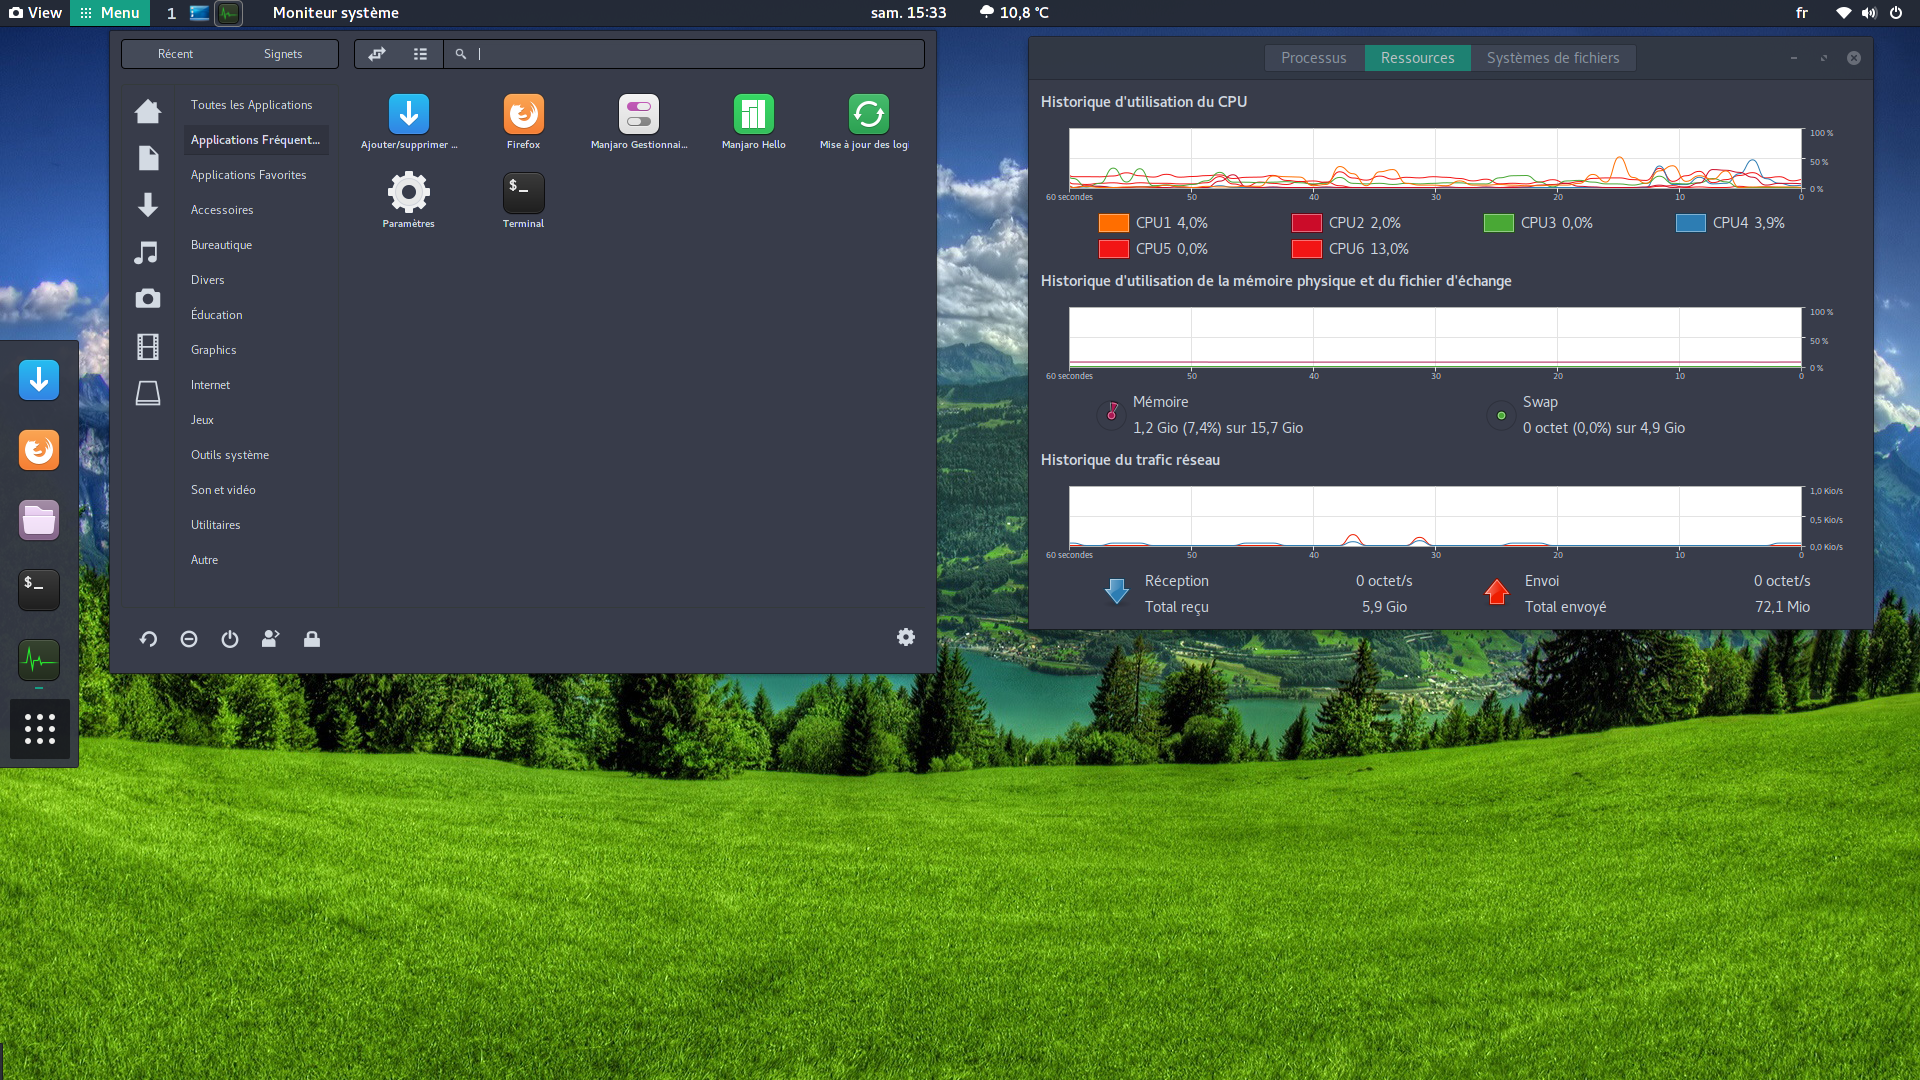
Task: Select Toutes les Applications category
Action: [x=251, y=105]
